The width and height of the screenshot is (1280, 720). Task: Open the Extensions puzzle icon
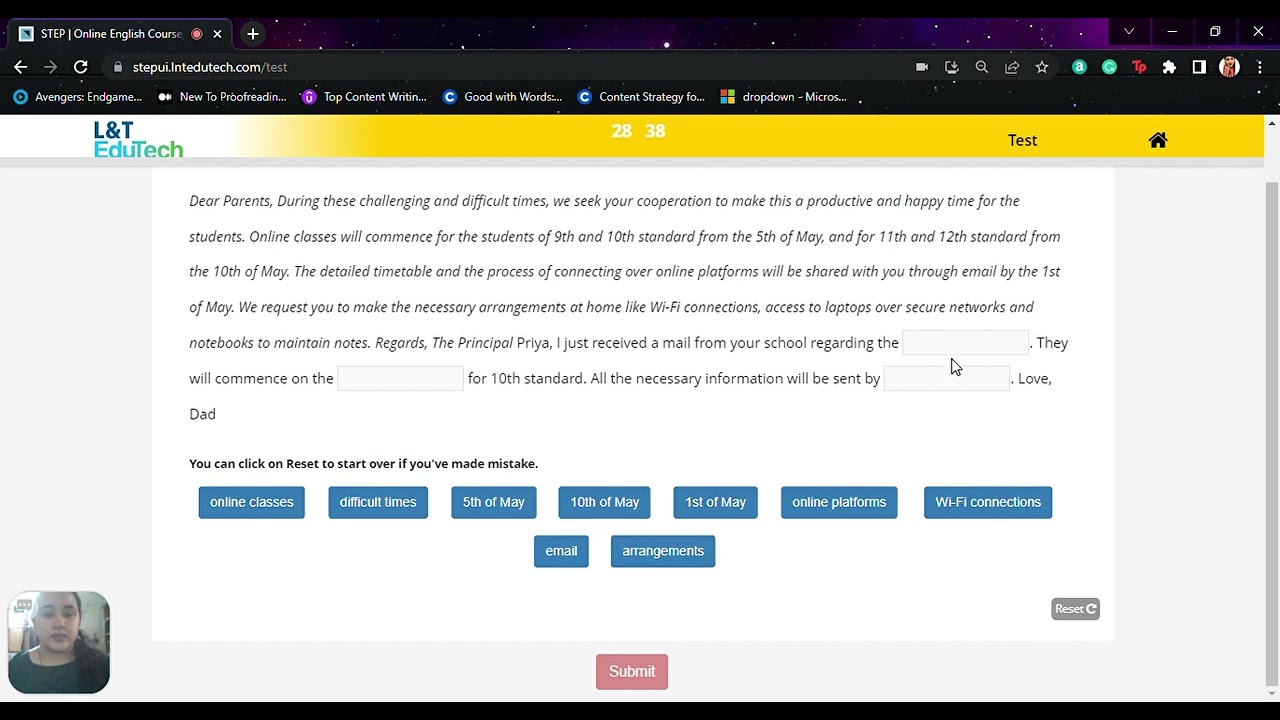pyautogui.click(x=1169, y=67)
